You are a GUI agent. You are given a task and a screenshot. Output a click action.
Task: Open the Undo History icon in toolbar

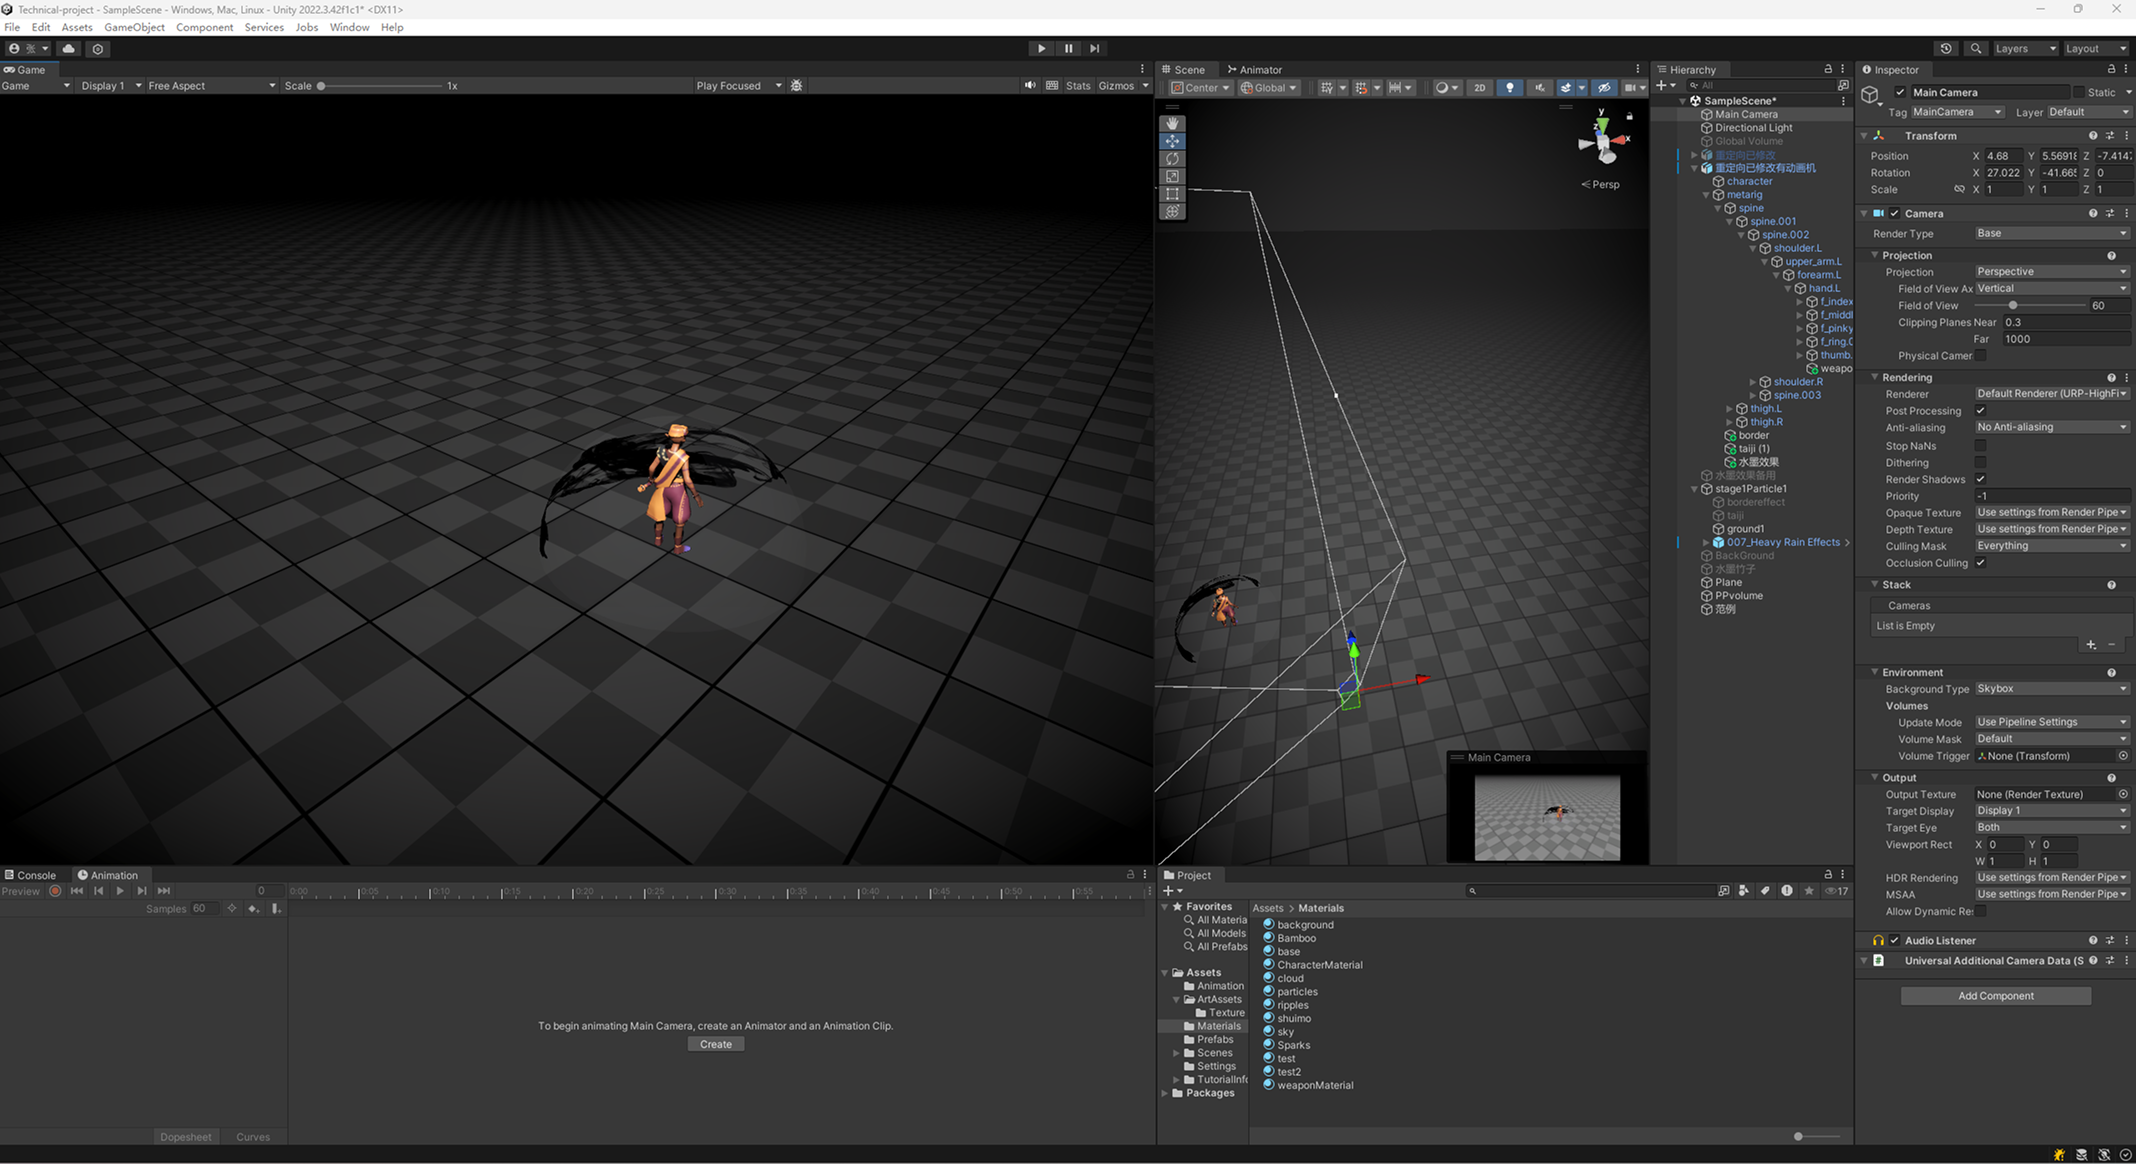pyautogui.click(x=1945, y=48)
